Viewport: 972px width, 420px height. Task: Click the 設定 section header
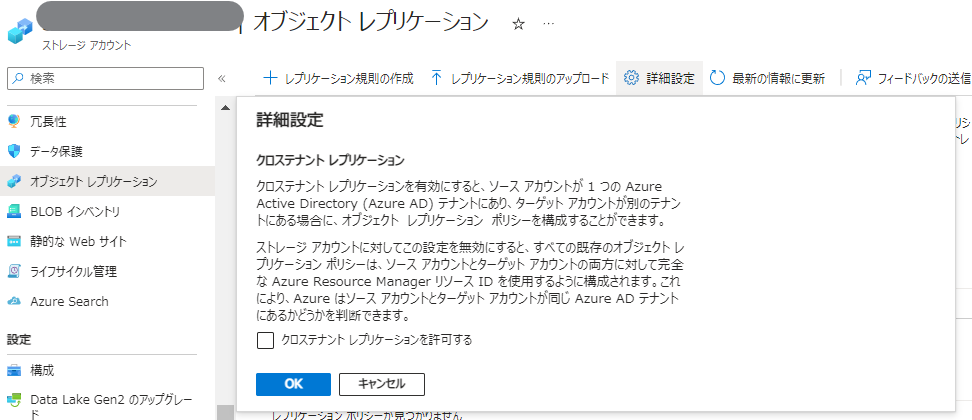pyautogui.click(x=19, y=339)
